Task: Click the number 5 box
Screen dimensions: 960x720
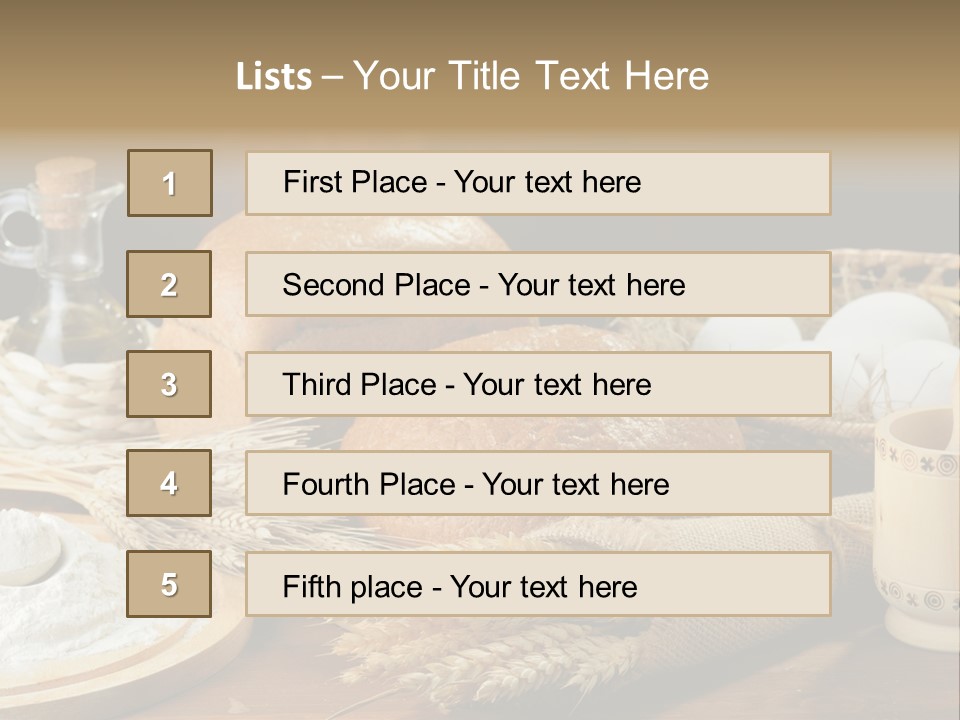Action: tap(169, 584)
